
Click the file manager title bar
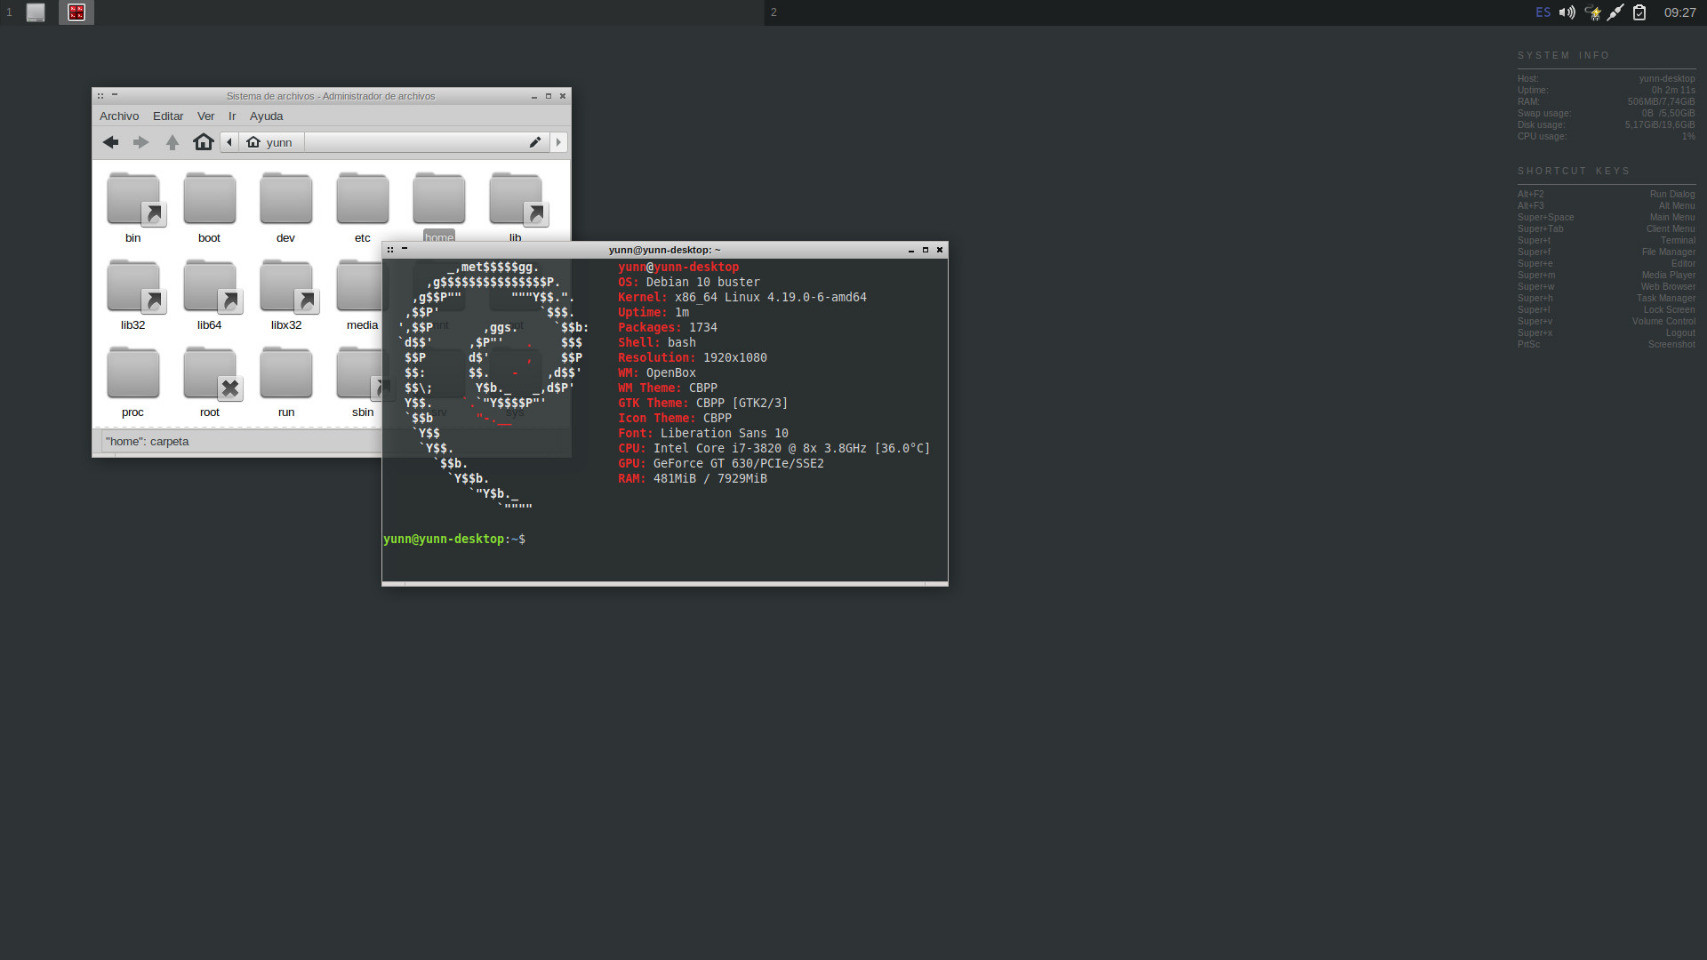(x=331, y=96)
